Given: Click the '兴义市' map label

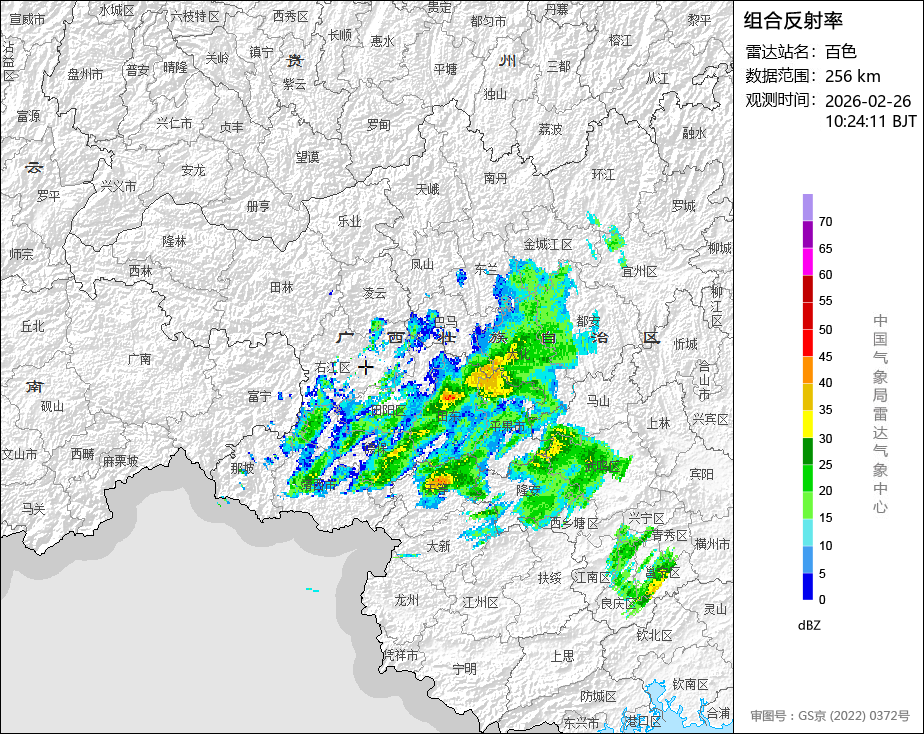Looking at the screenshot, I should 118,186.
